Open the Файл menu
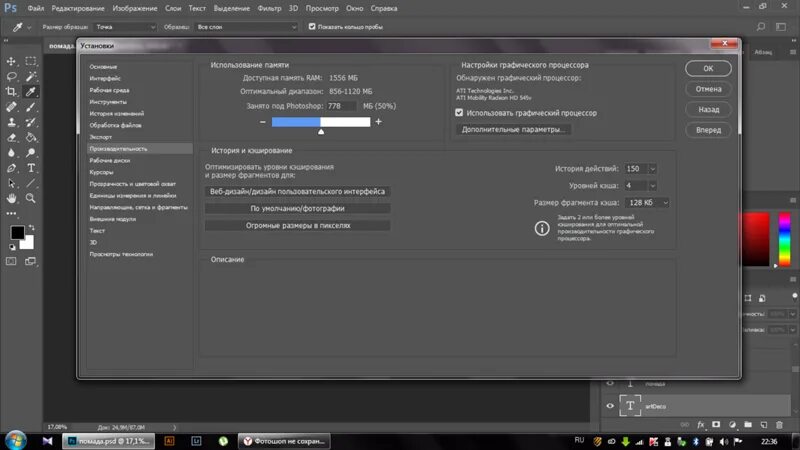The width and height of the screenshot is (800, 450). (36, 9)
